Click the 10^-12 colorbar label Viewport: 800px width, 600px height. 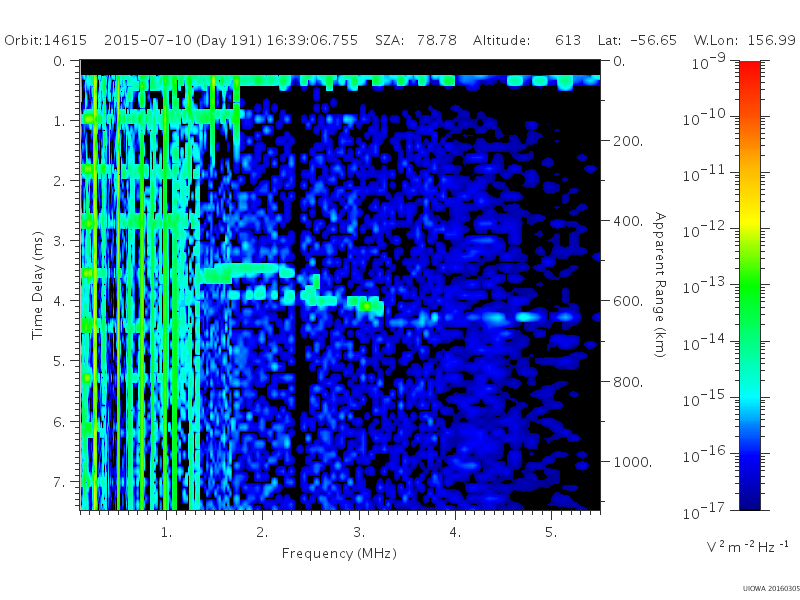[x=704, y=229]
